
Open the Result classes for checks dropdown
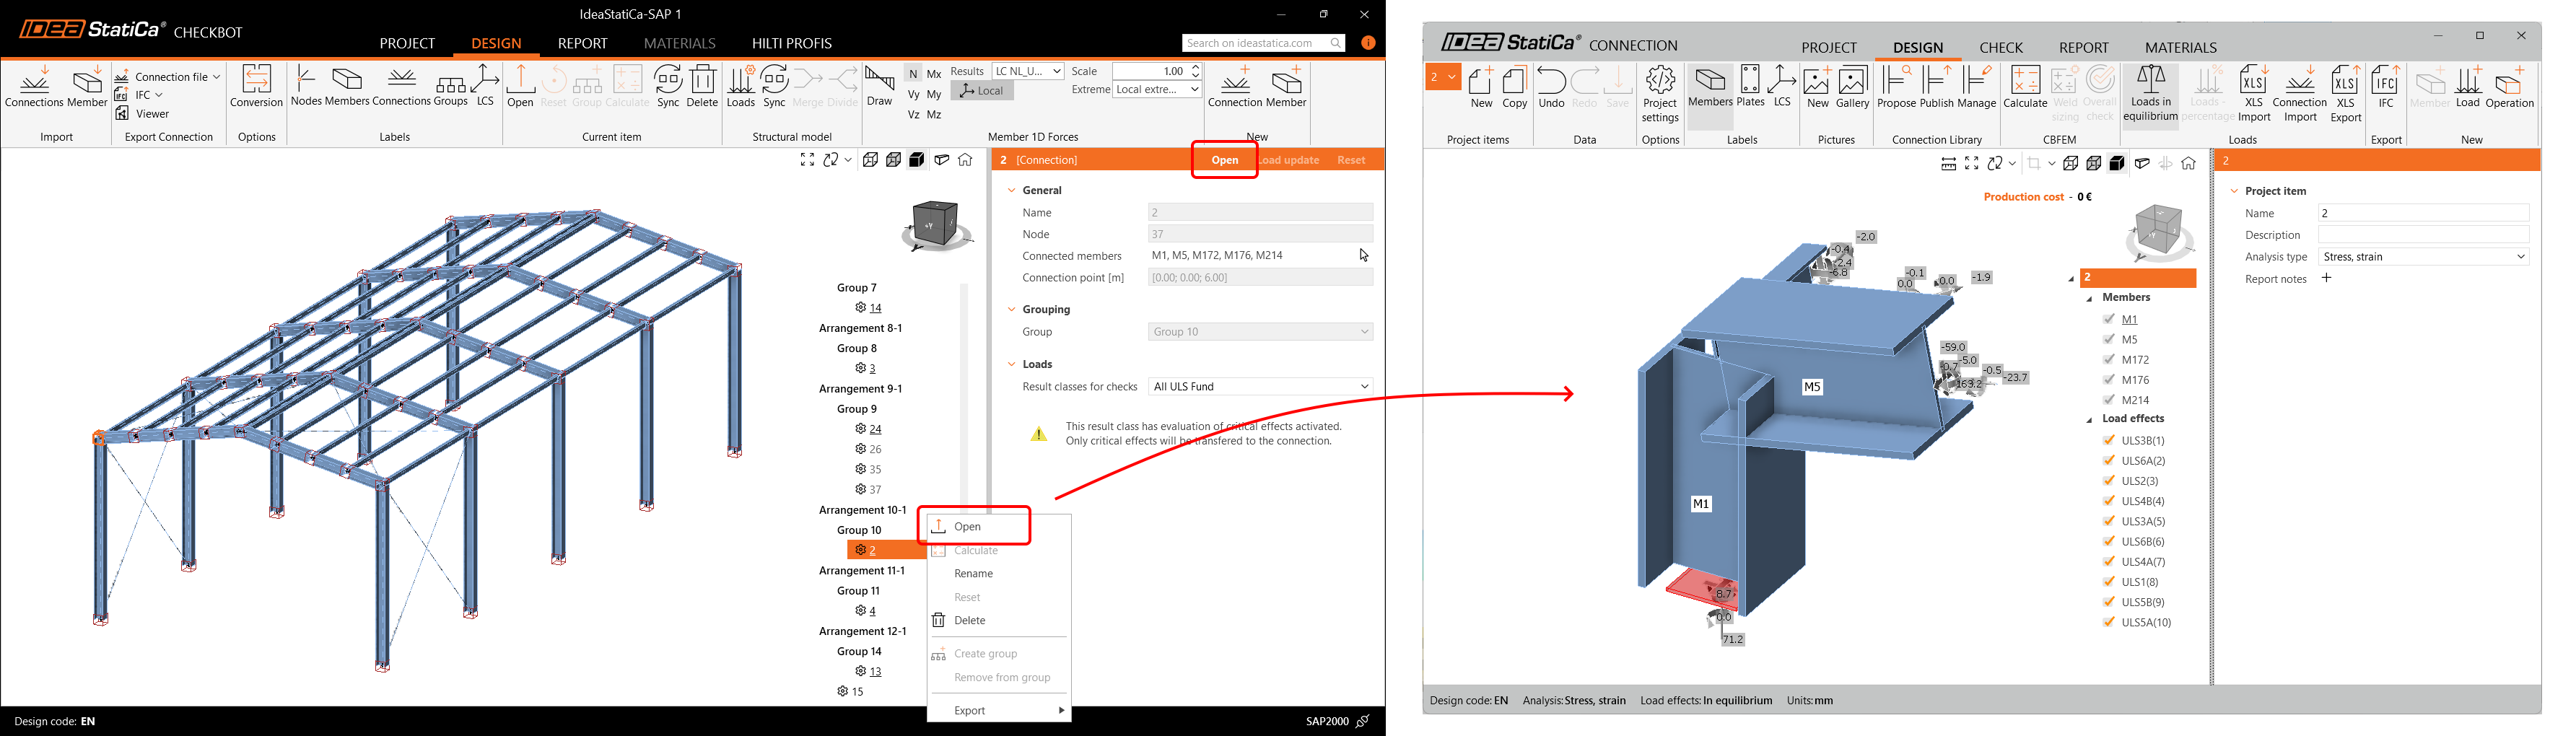[x=1260, y=387]
